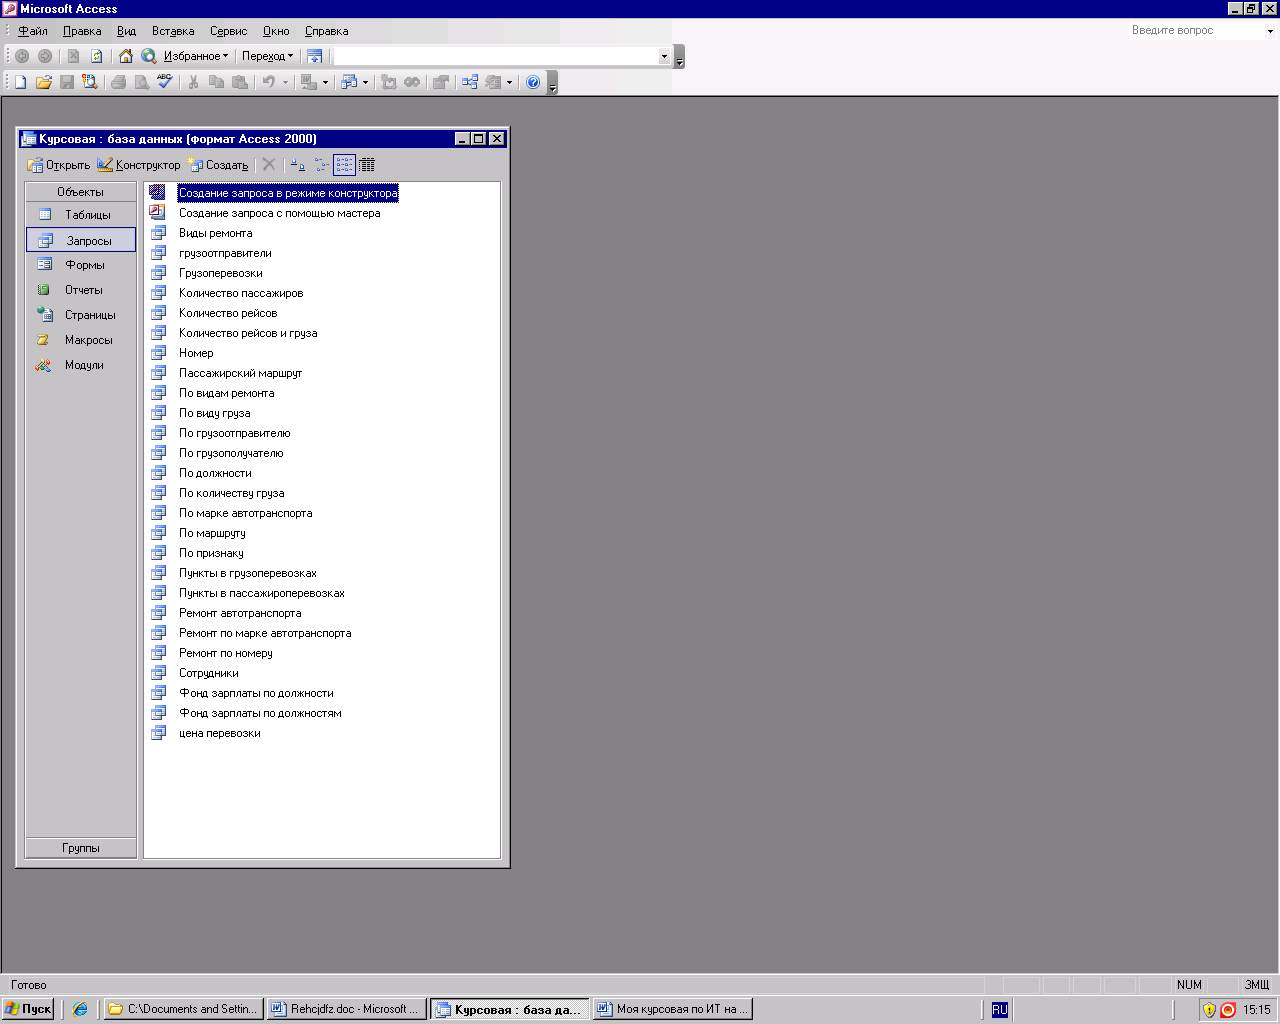This screenshot has width=1280, height=1024.
Task: Select the 'Количество пассажиров' query
Action: tap(241, 293)
